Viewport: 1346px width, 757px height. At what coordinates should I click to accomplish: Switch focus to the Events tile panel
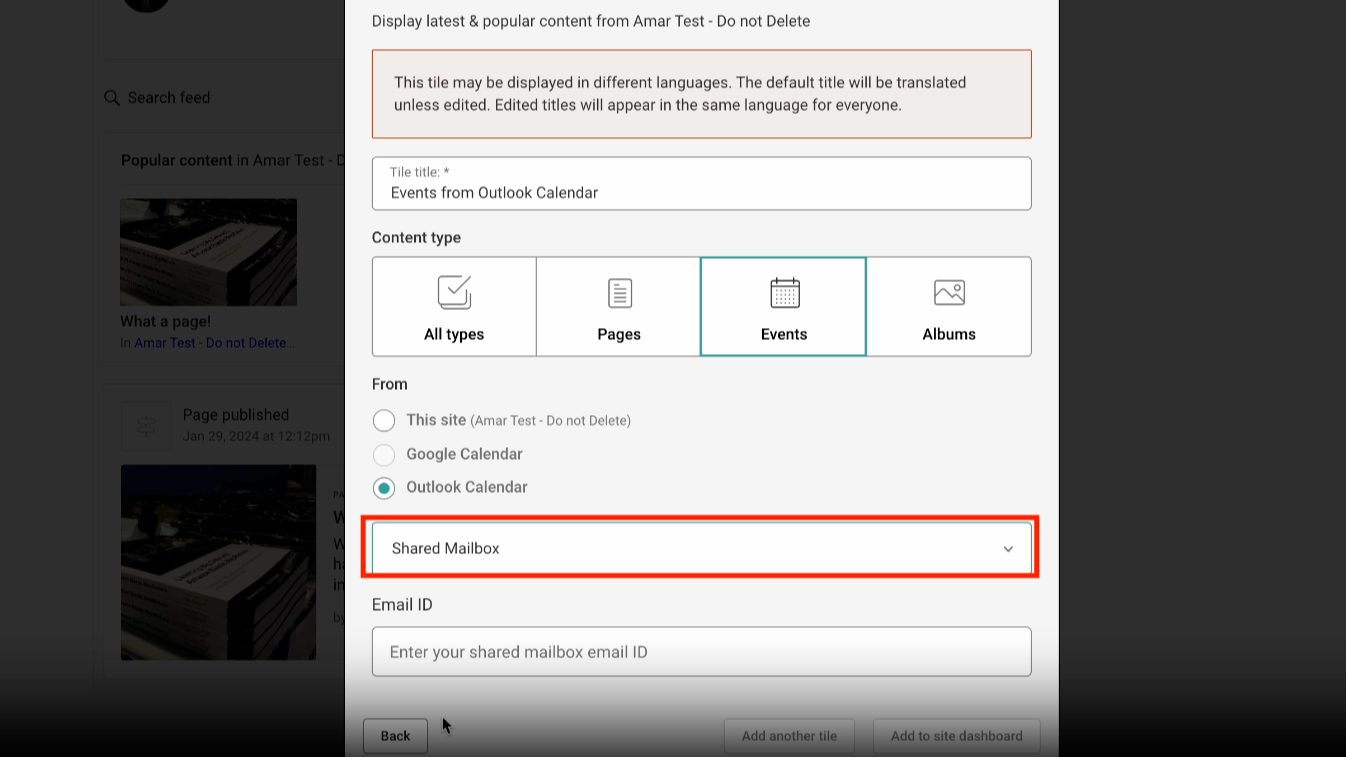click(783, 306)
